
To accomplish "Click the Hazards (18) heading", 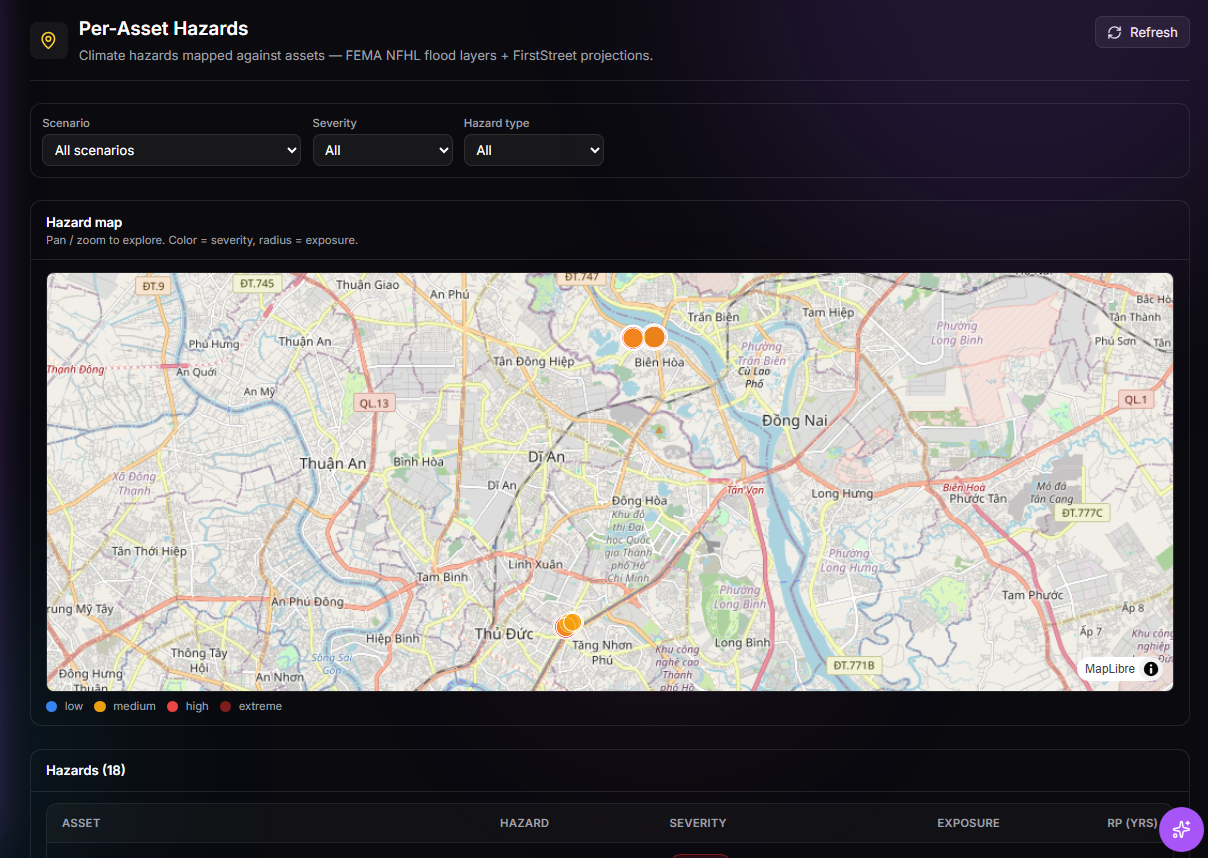I will [x=86, y=770].
